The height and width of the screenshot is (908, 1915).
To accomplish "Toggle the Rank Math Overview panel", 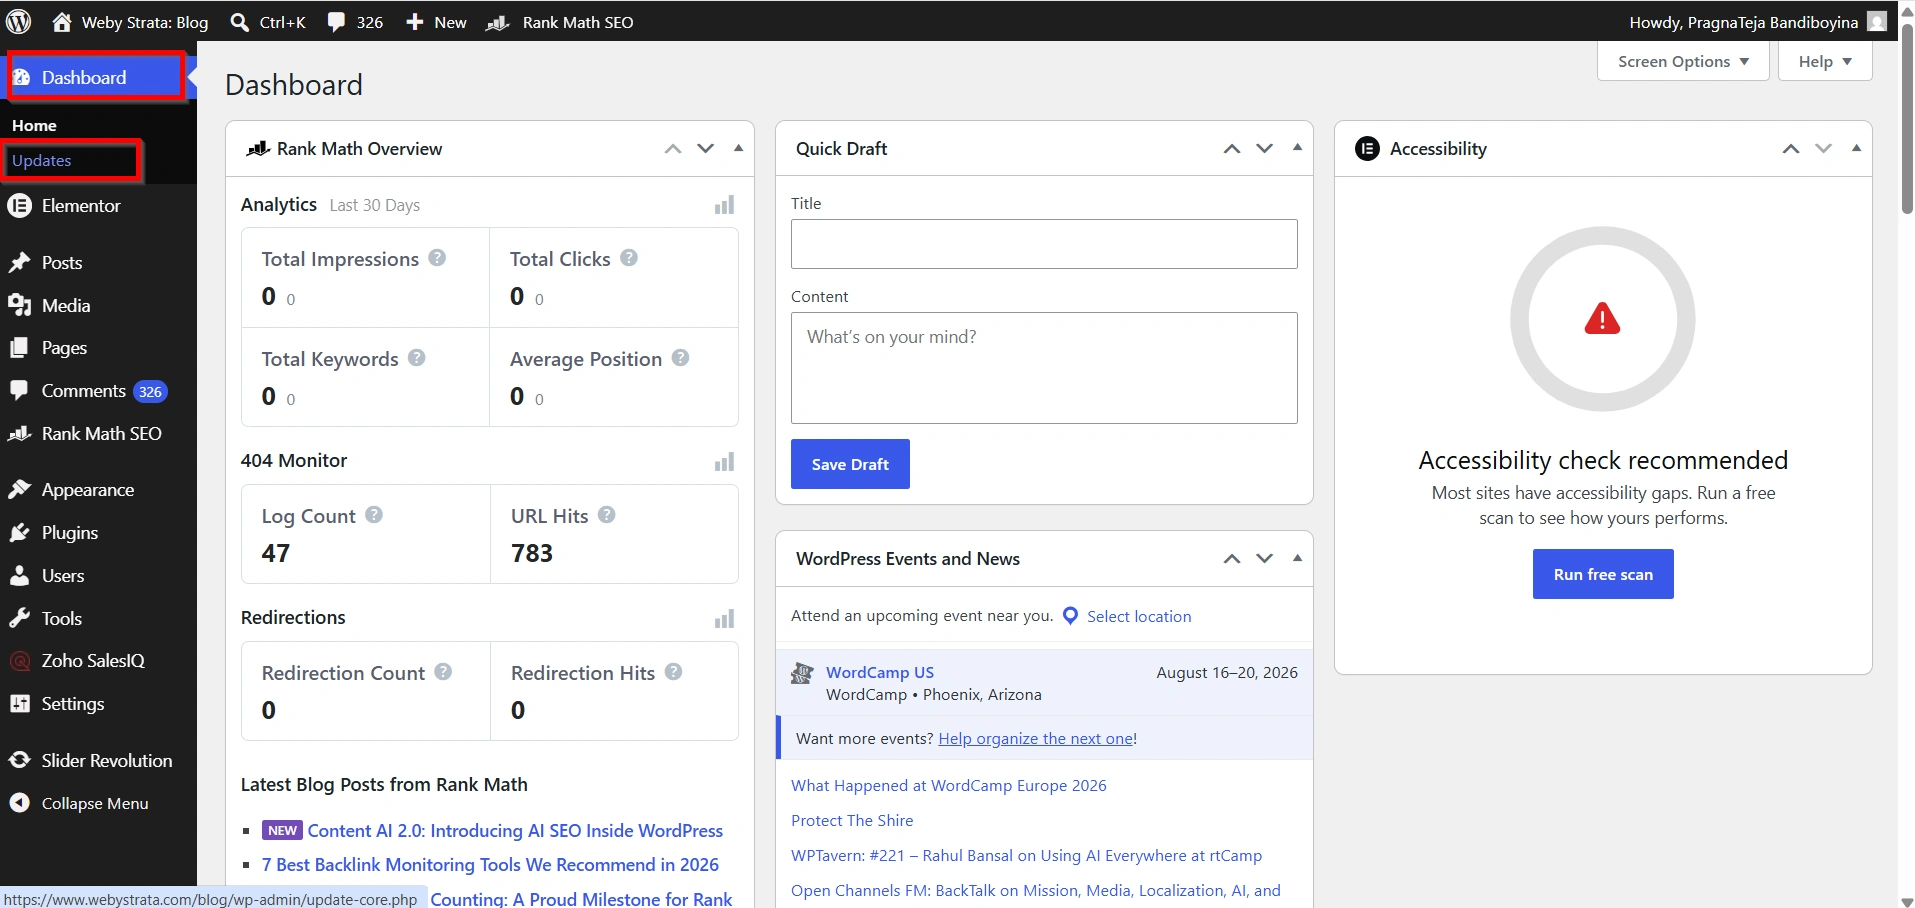I will (738, 148).
